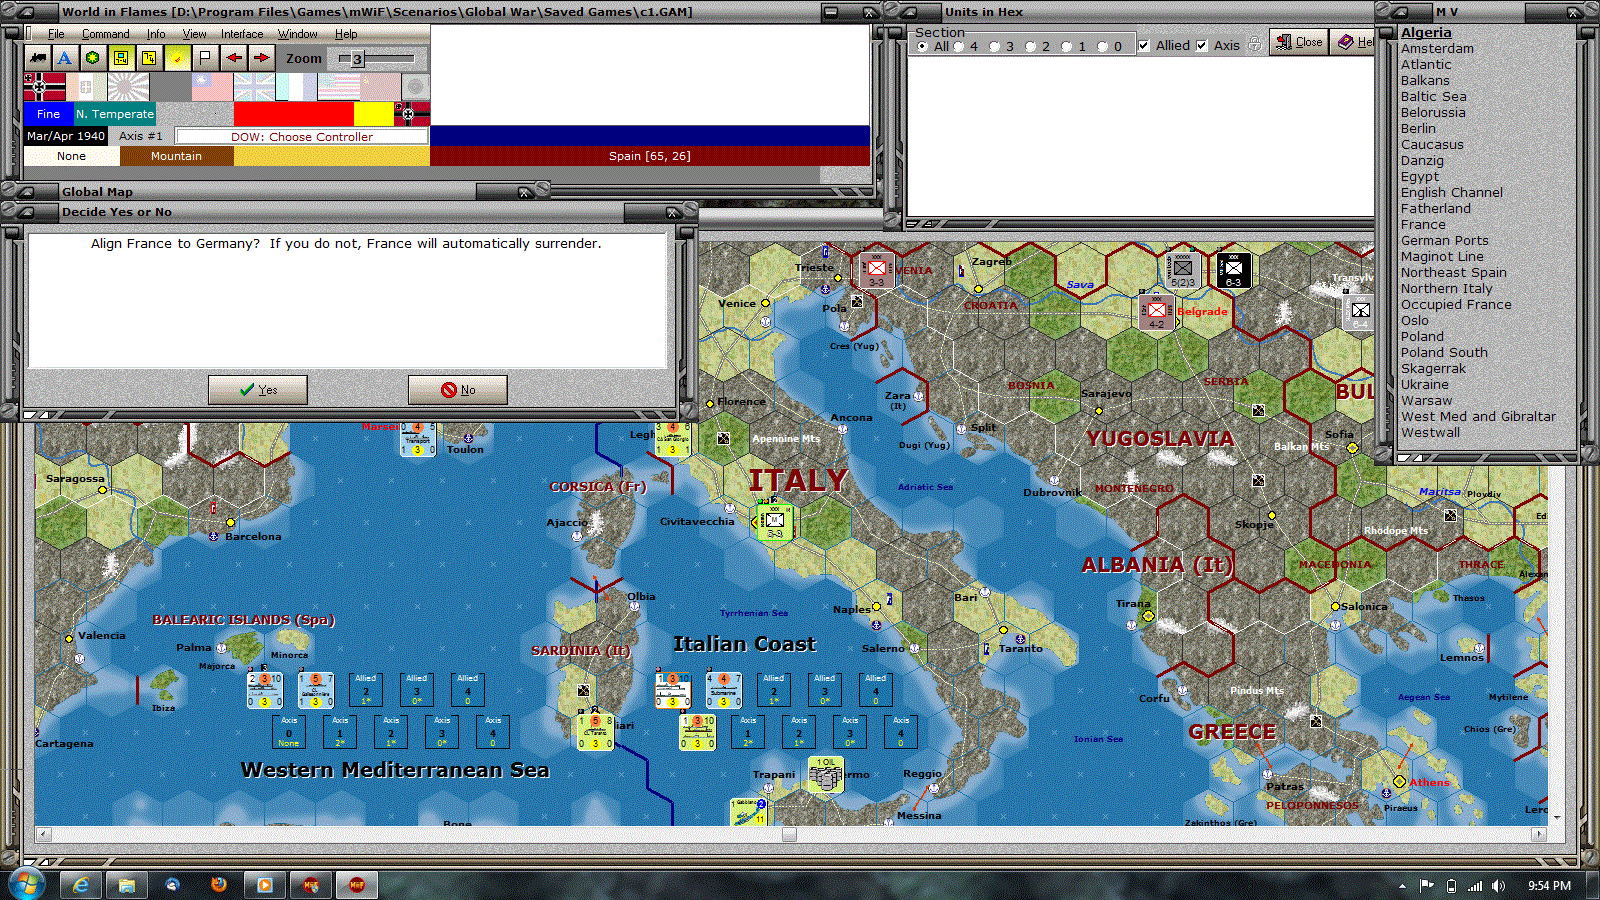The height and width of the screenshot is (900, 1600).
Task: Open Firefox from the taskbar
Action: (x=219, y=885)
